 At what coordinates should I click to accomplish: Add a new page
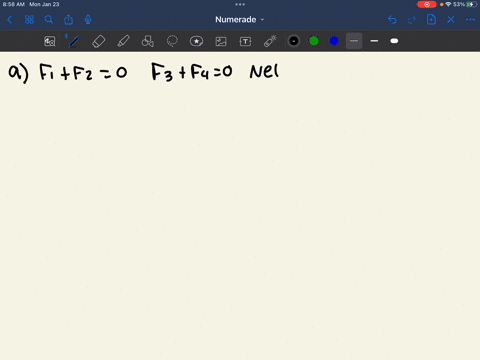tap(431, 19)
